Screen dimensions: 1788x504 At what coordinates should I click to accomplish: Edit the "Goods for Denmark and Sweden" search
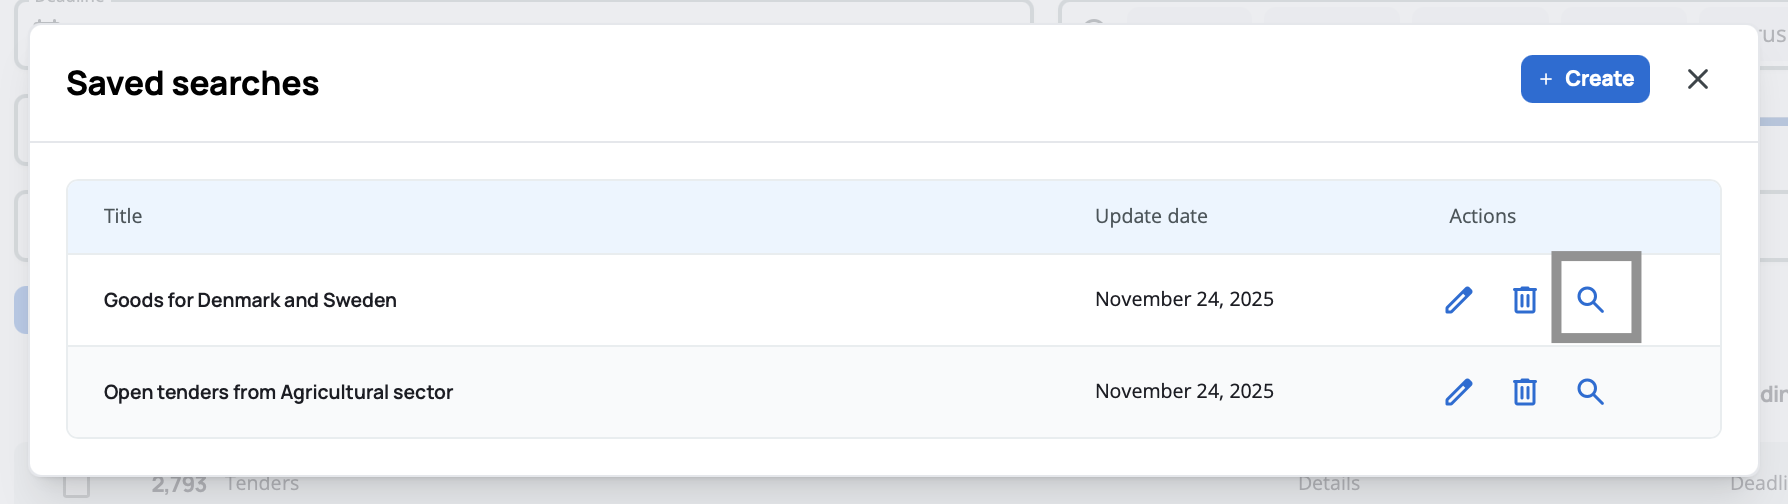[x=1459, y=300]
